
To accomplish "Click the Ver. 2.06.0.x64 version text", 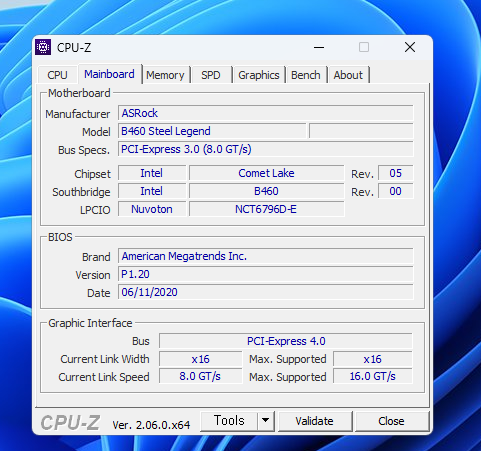I will coord(151,425).
